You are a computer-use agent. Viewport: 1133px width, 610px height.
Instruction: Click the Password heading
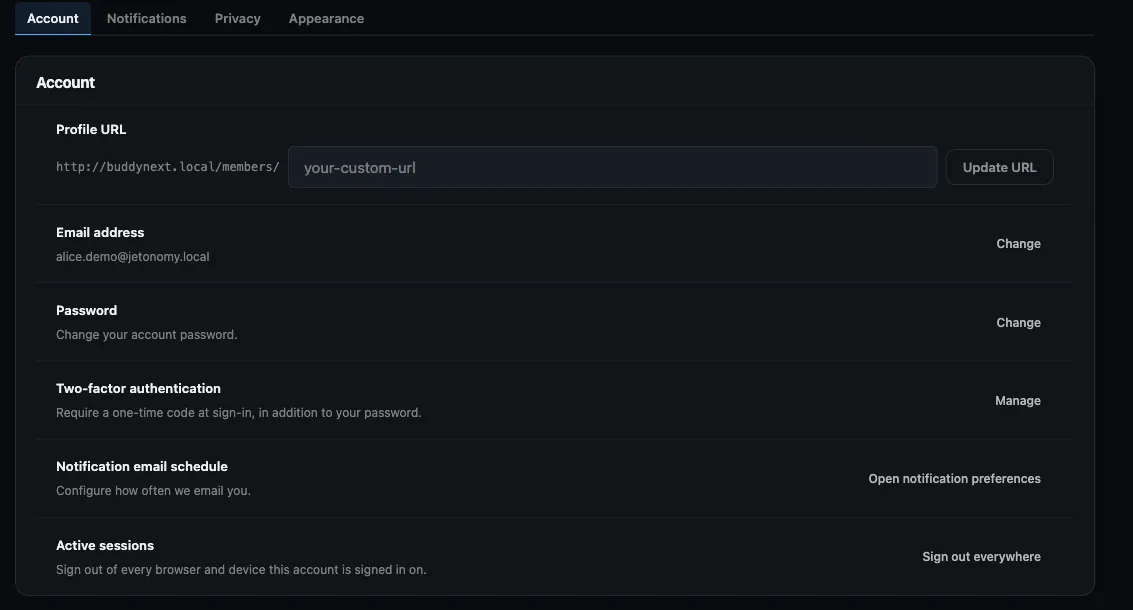87,310
